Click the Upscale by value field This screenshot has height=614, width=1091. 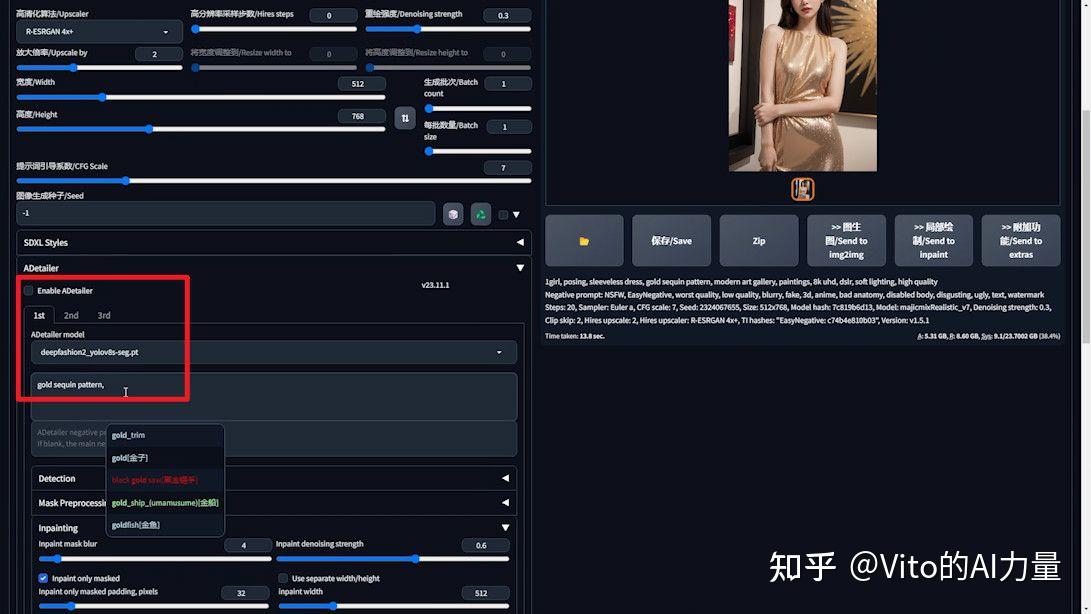(159, 54)
